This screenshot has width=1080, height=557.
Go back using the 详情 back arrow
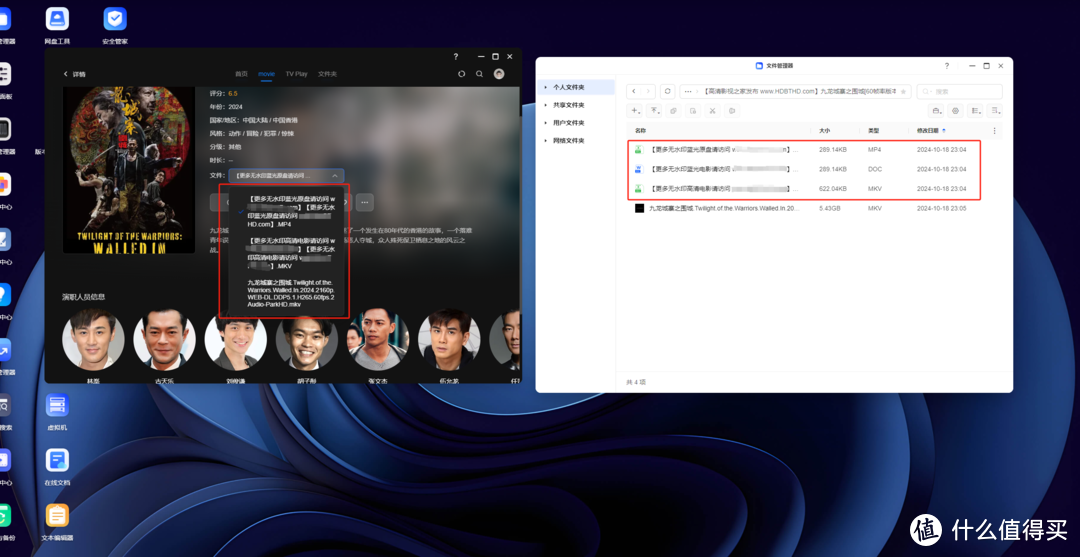coord(66,74)
